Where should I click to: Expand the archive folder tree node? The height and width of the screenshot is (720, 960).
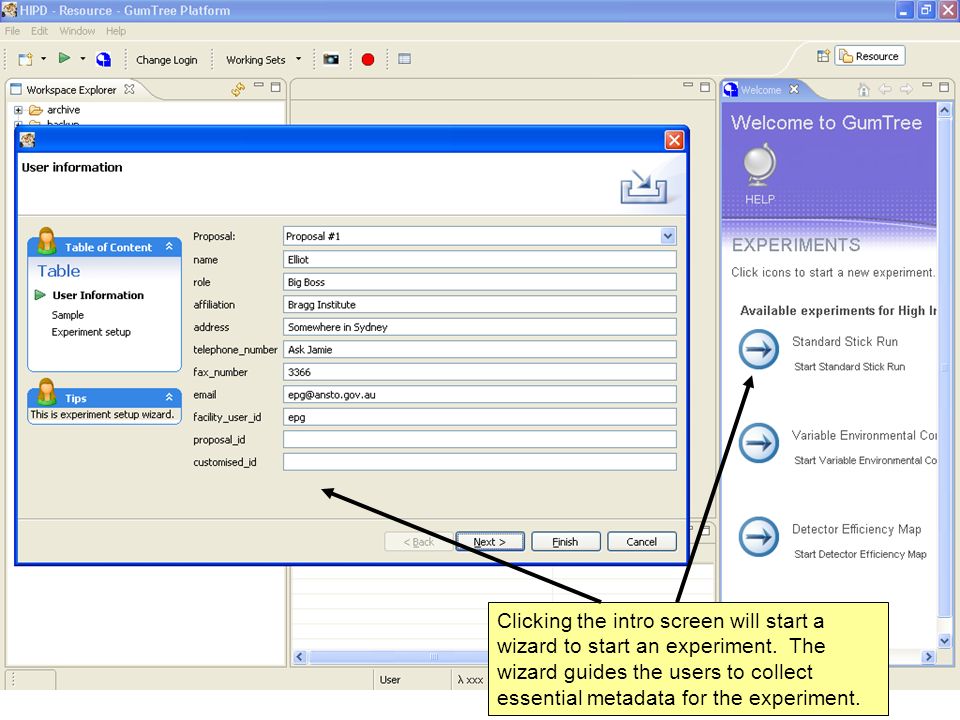(18, 110)
